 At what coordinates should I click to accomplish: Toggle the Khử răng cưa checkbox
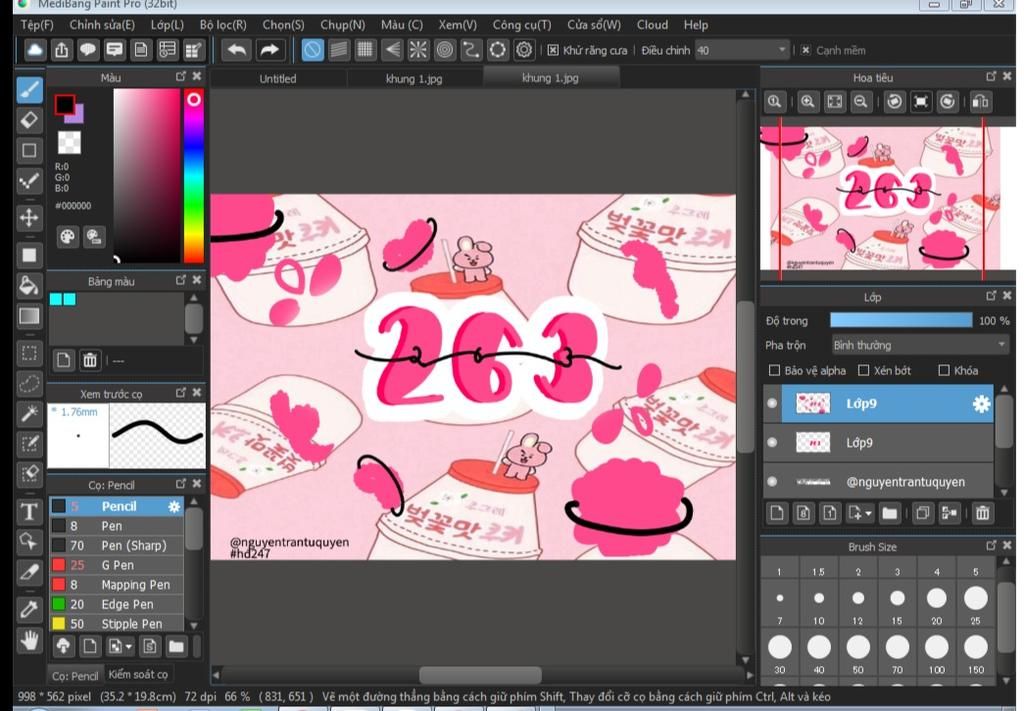click(553, 50)
